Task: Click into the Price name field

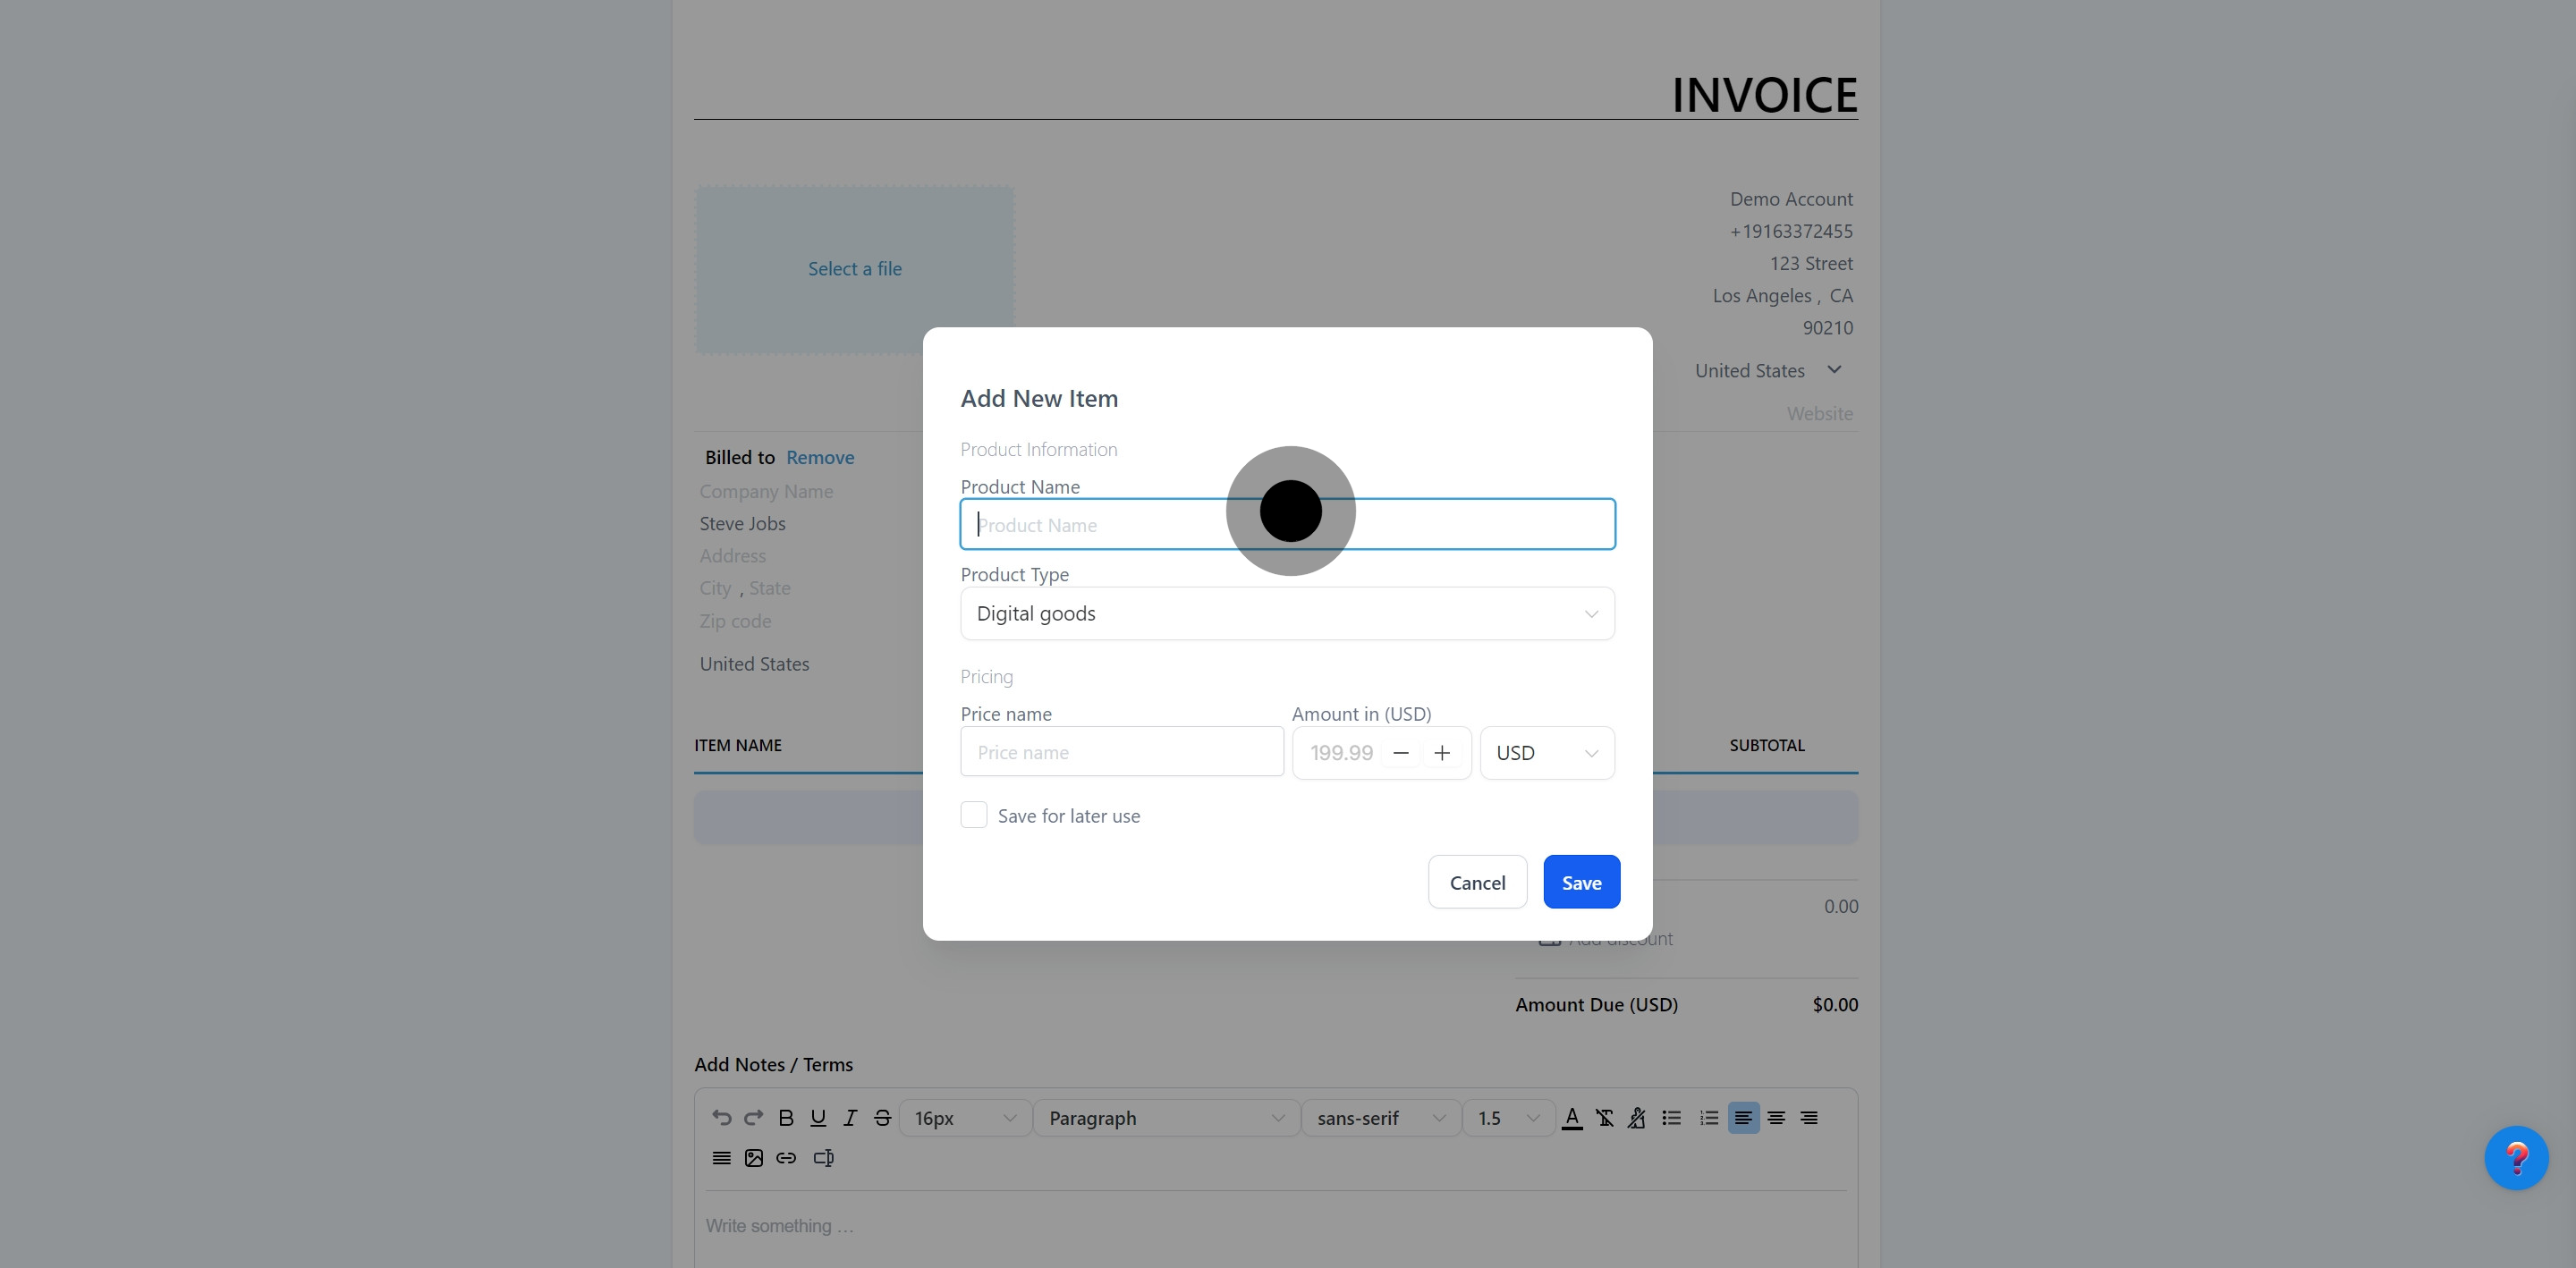Action: pyautogui.click(x=1121, y=752)
